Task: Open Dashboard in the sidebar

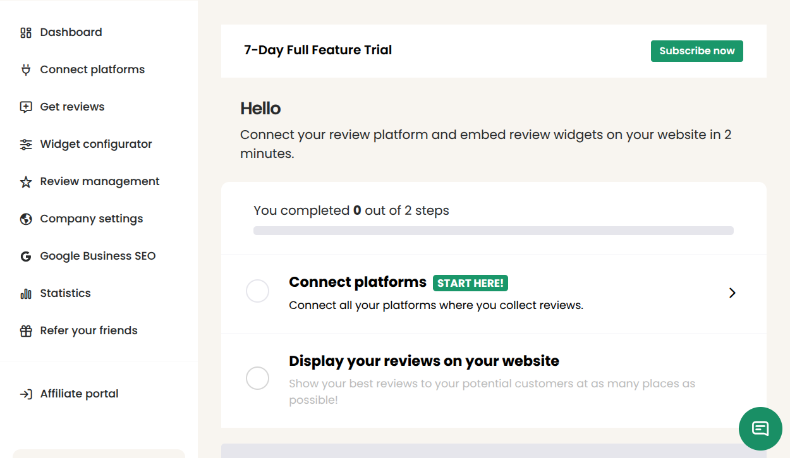Action: [71, 32]
